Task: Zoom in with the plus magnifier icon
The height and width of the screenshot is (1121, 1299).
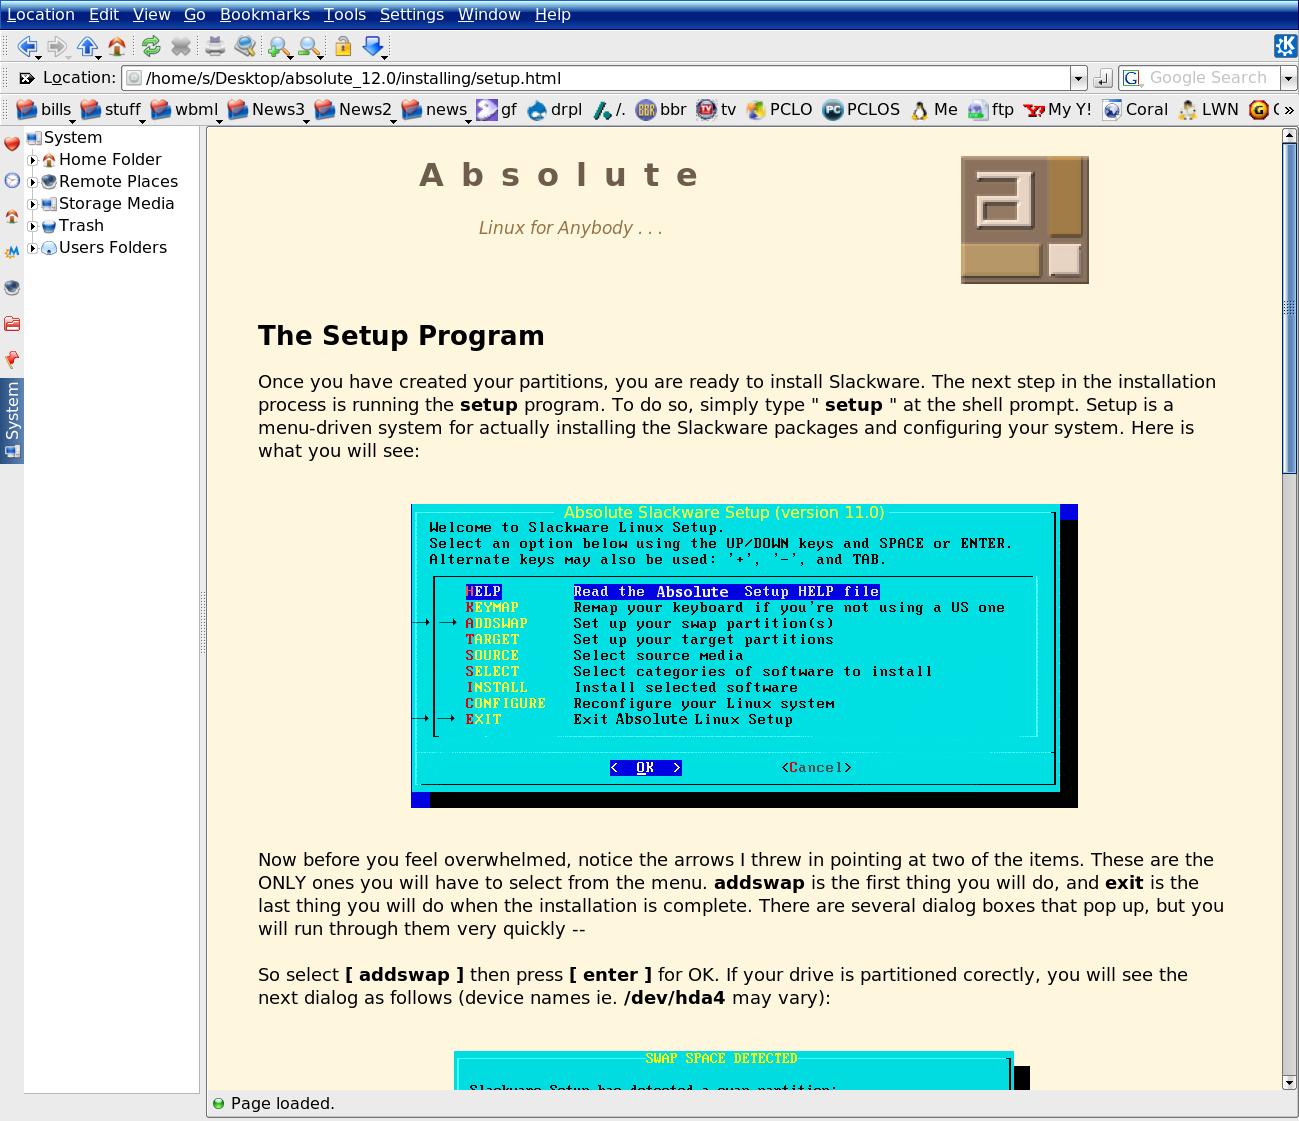Action: coord(279,46)
